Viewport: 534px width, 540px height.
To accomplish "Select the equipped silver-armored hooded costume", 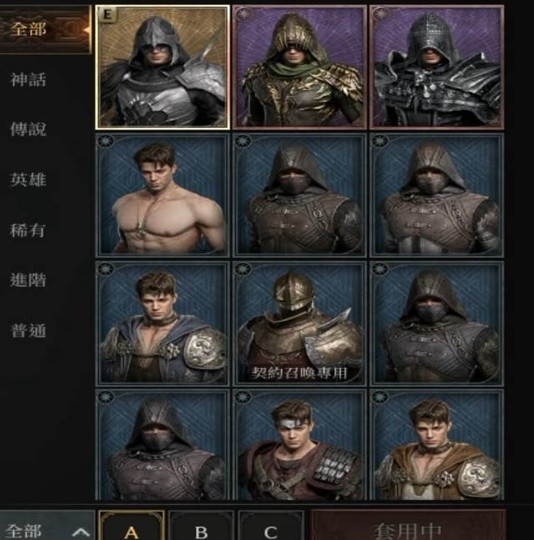I will tap(163, 67).
